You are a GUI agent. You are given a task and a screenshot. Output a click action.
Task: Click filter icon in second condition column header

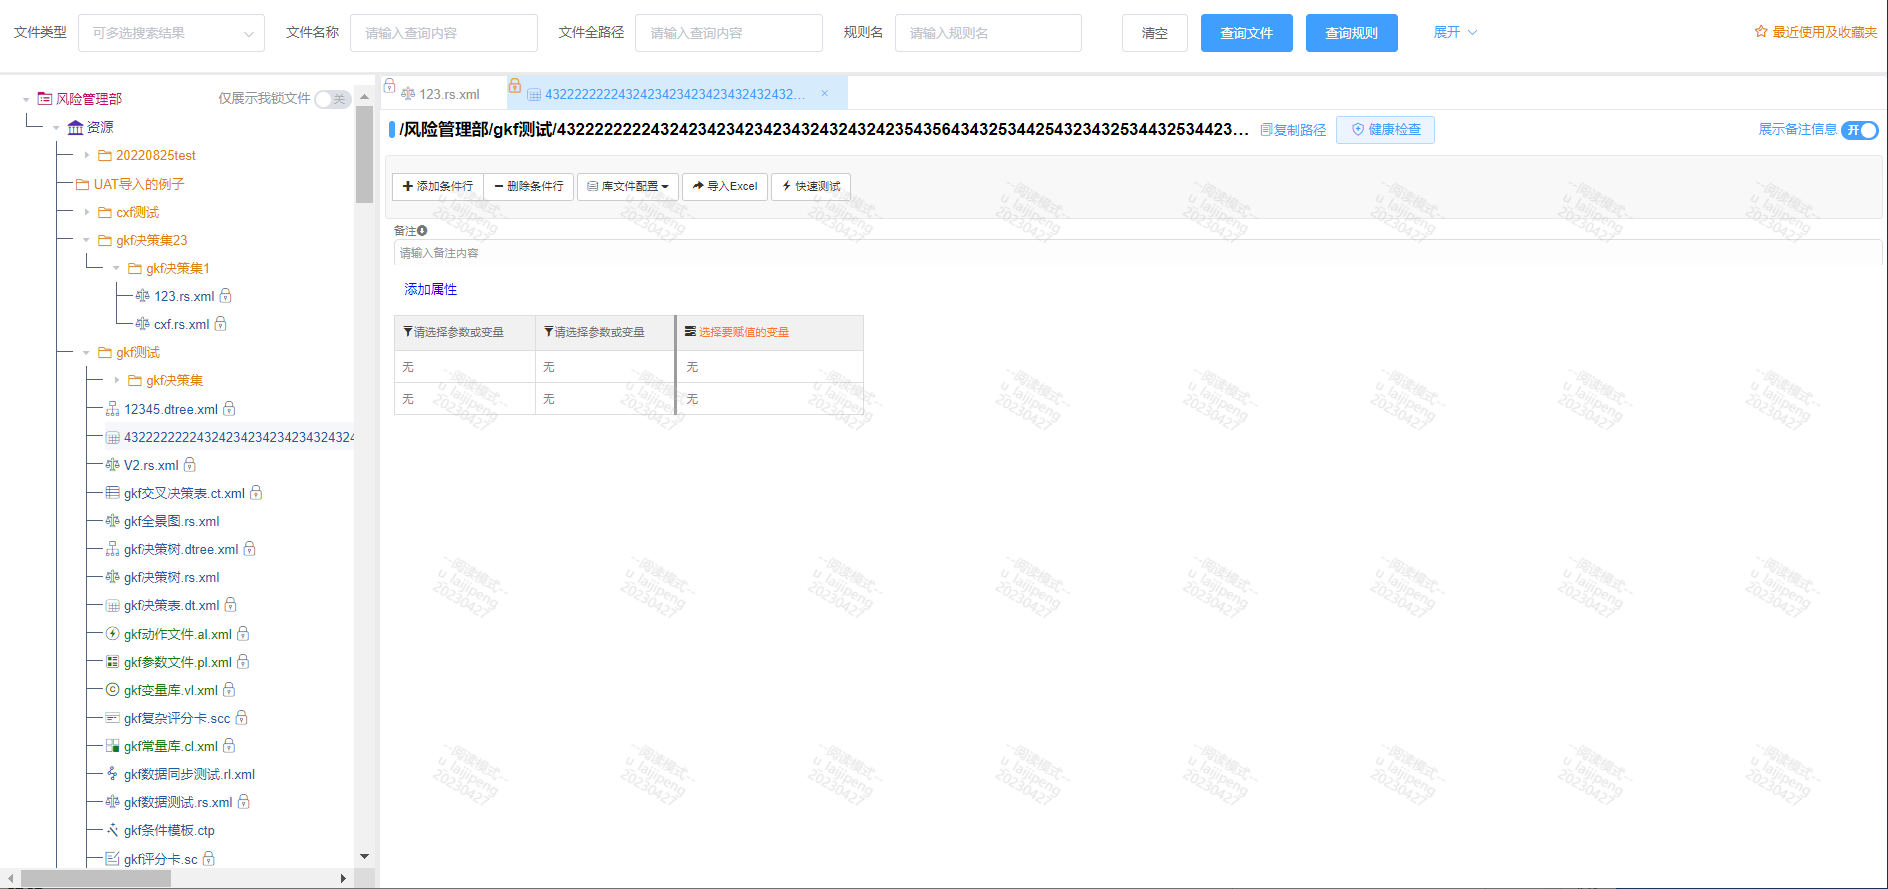549,332
